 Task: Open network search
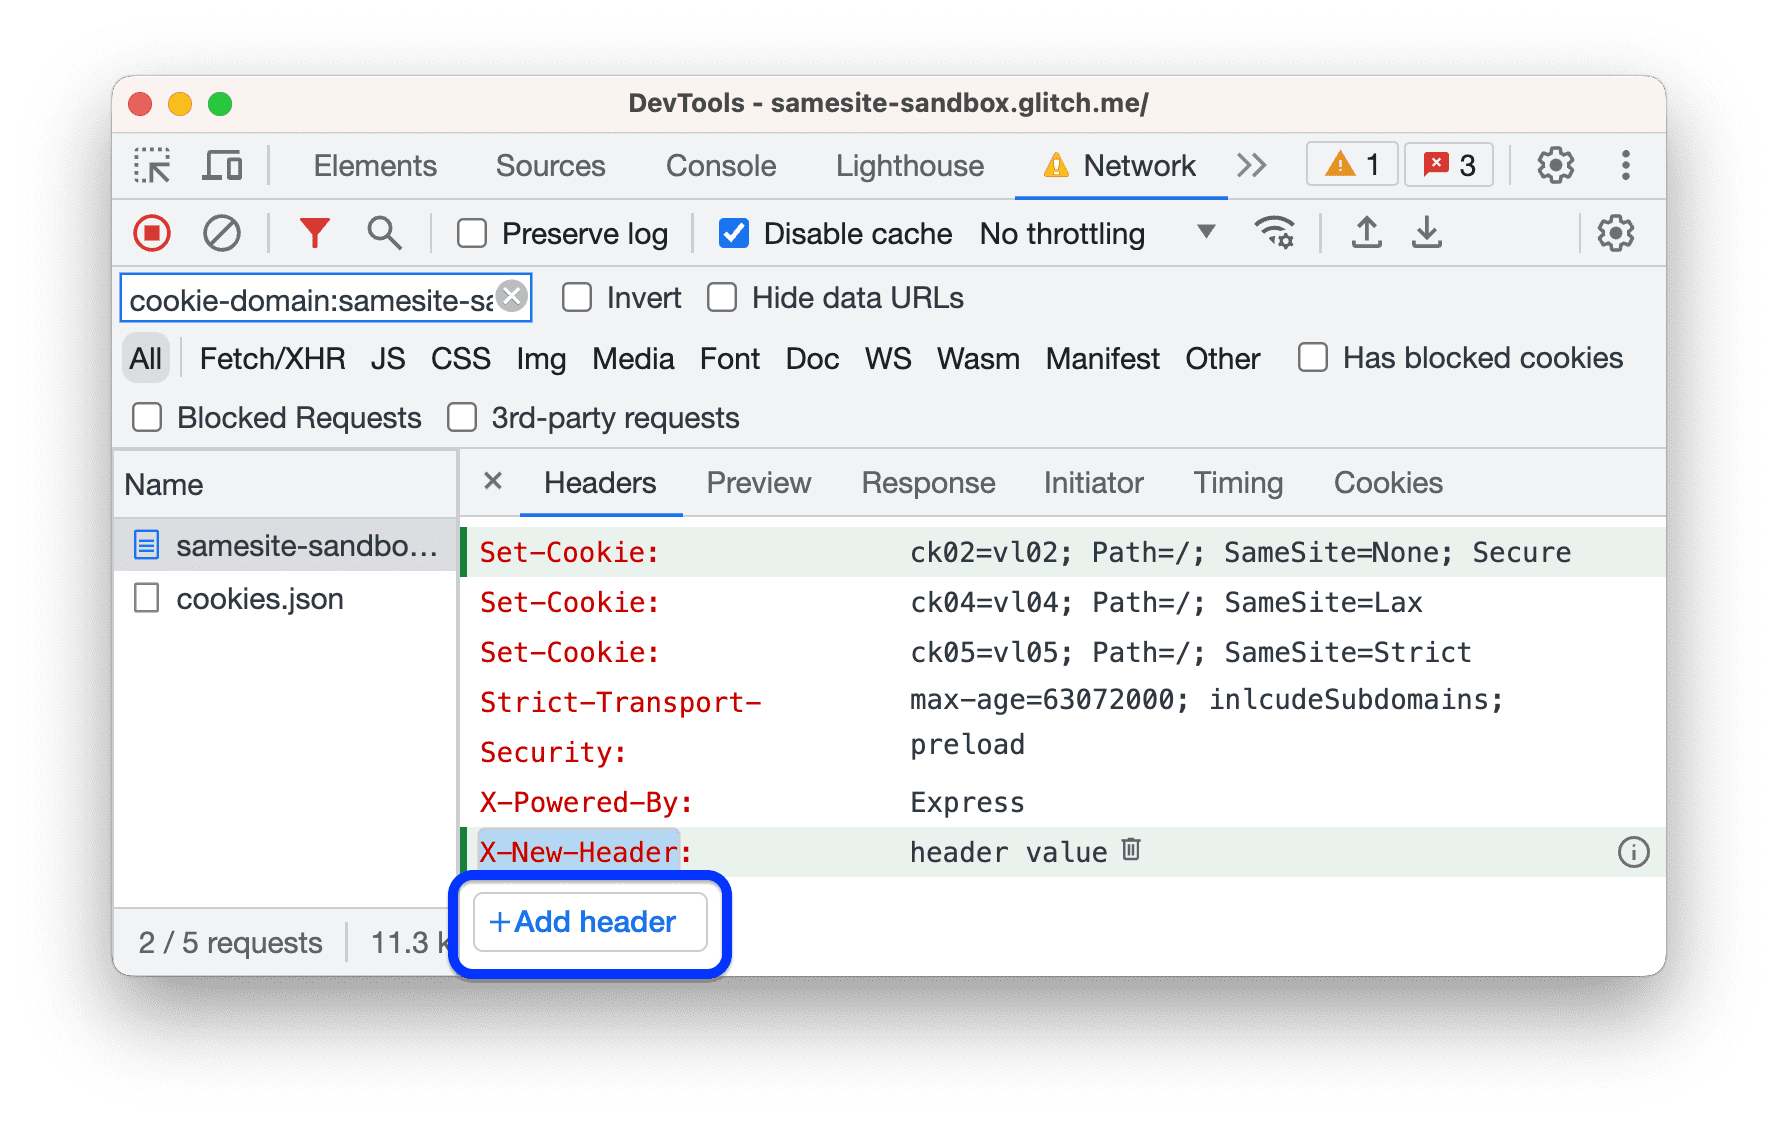384,233
